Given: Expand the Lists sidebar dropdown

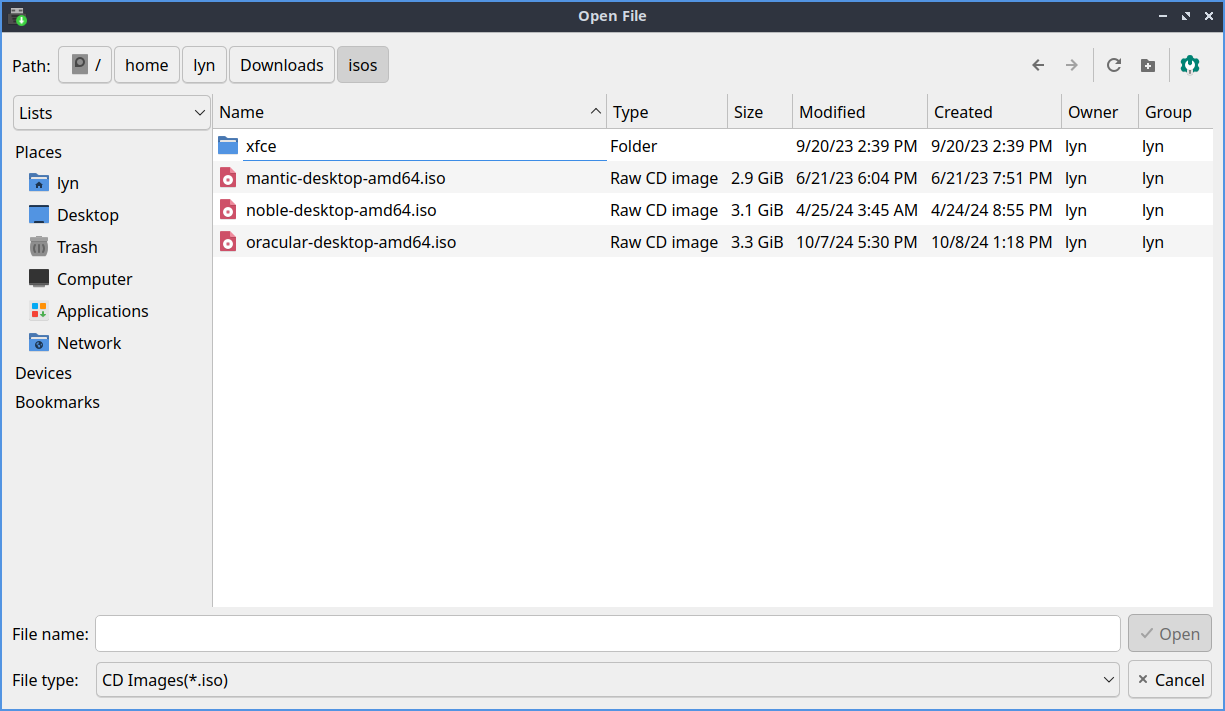Looking at the screenshot, I should (112, 113).
